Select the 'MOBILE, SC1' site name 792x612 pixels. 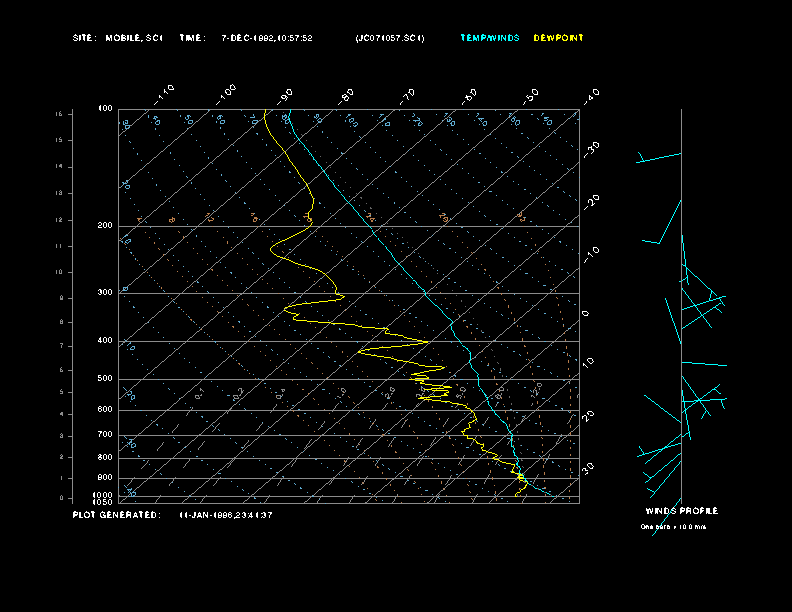[x=134, y=38]
